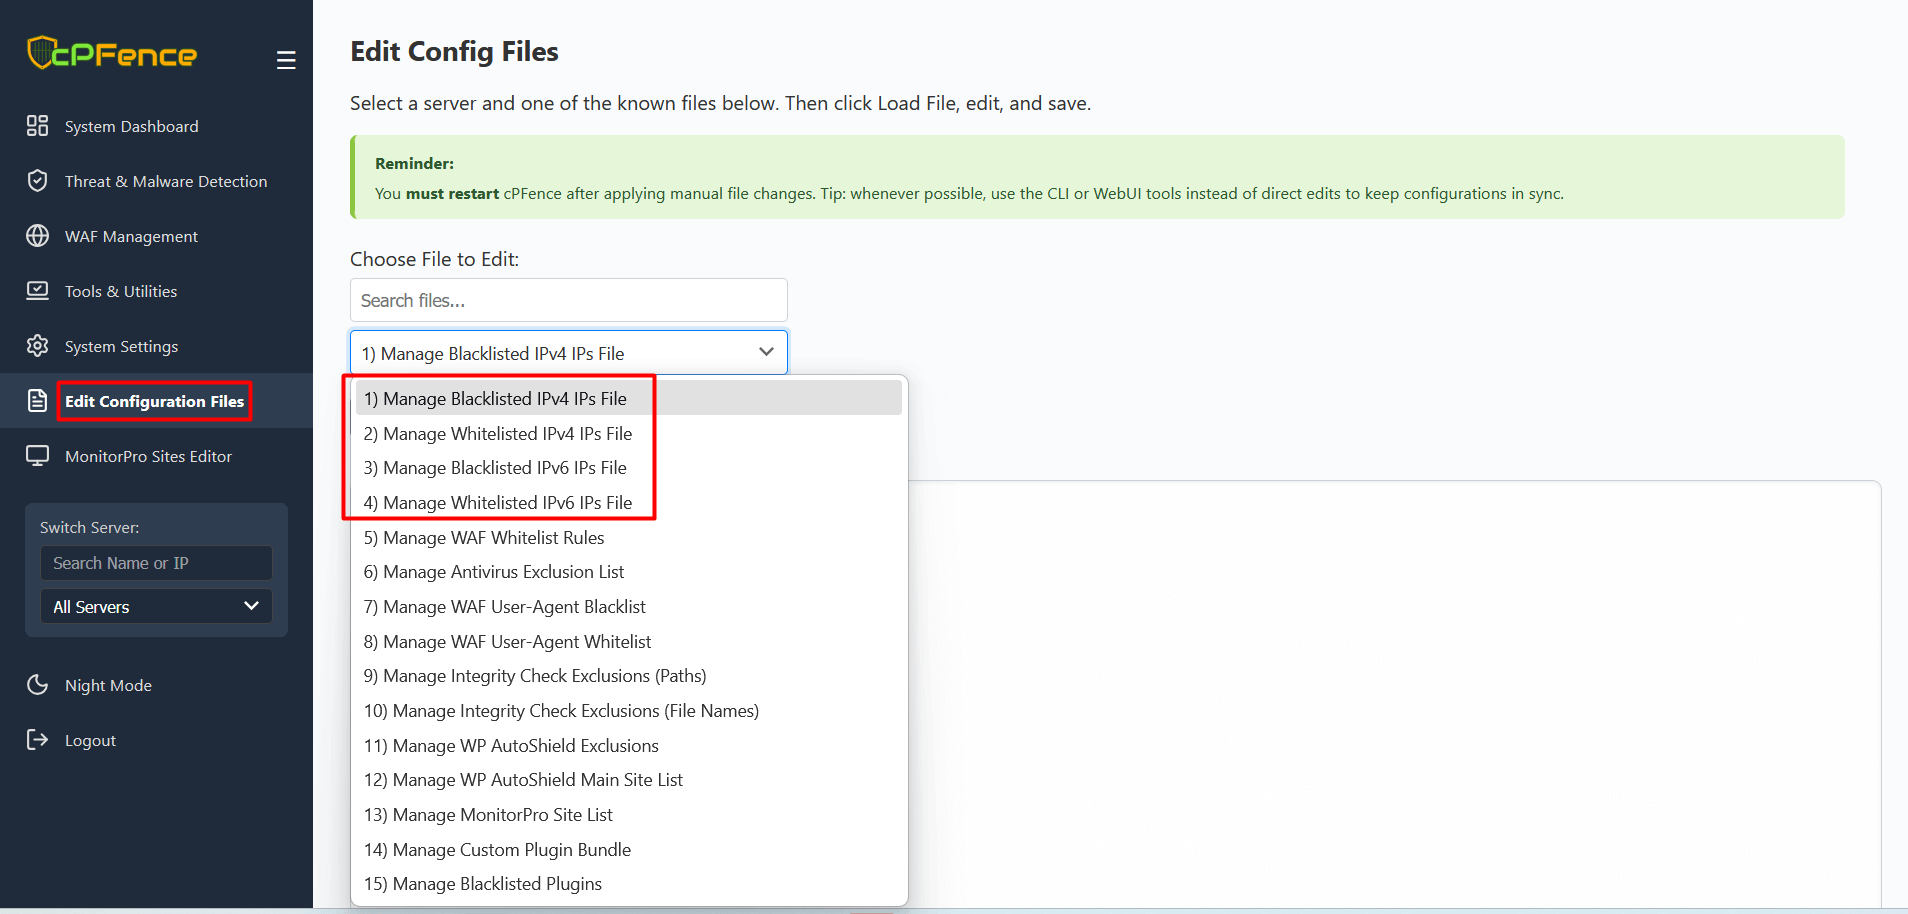The height and width of the screenshot is (914, 1908).
Task: Focus the Search Name or IP field
Action: pos(156,563)
